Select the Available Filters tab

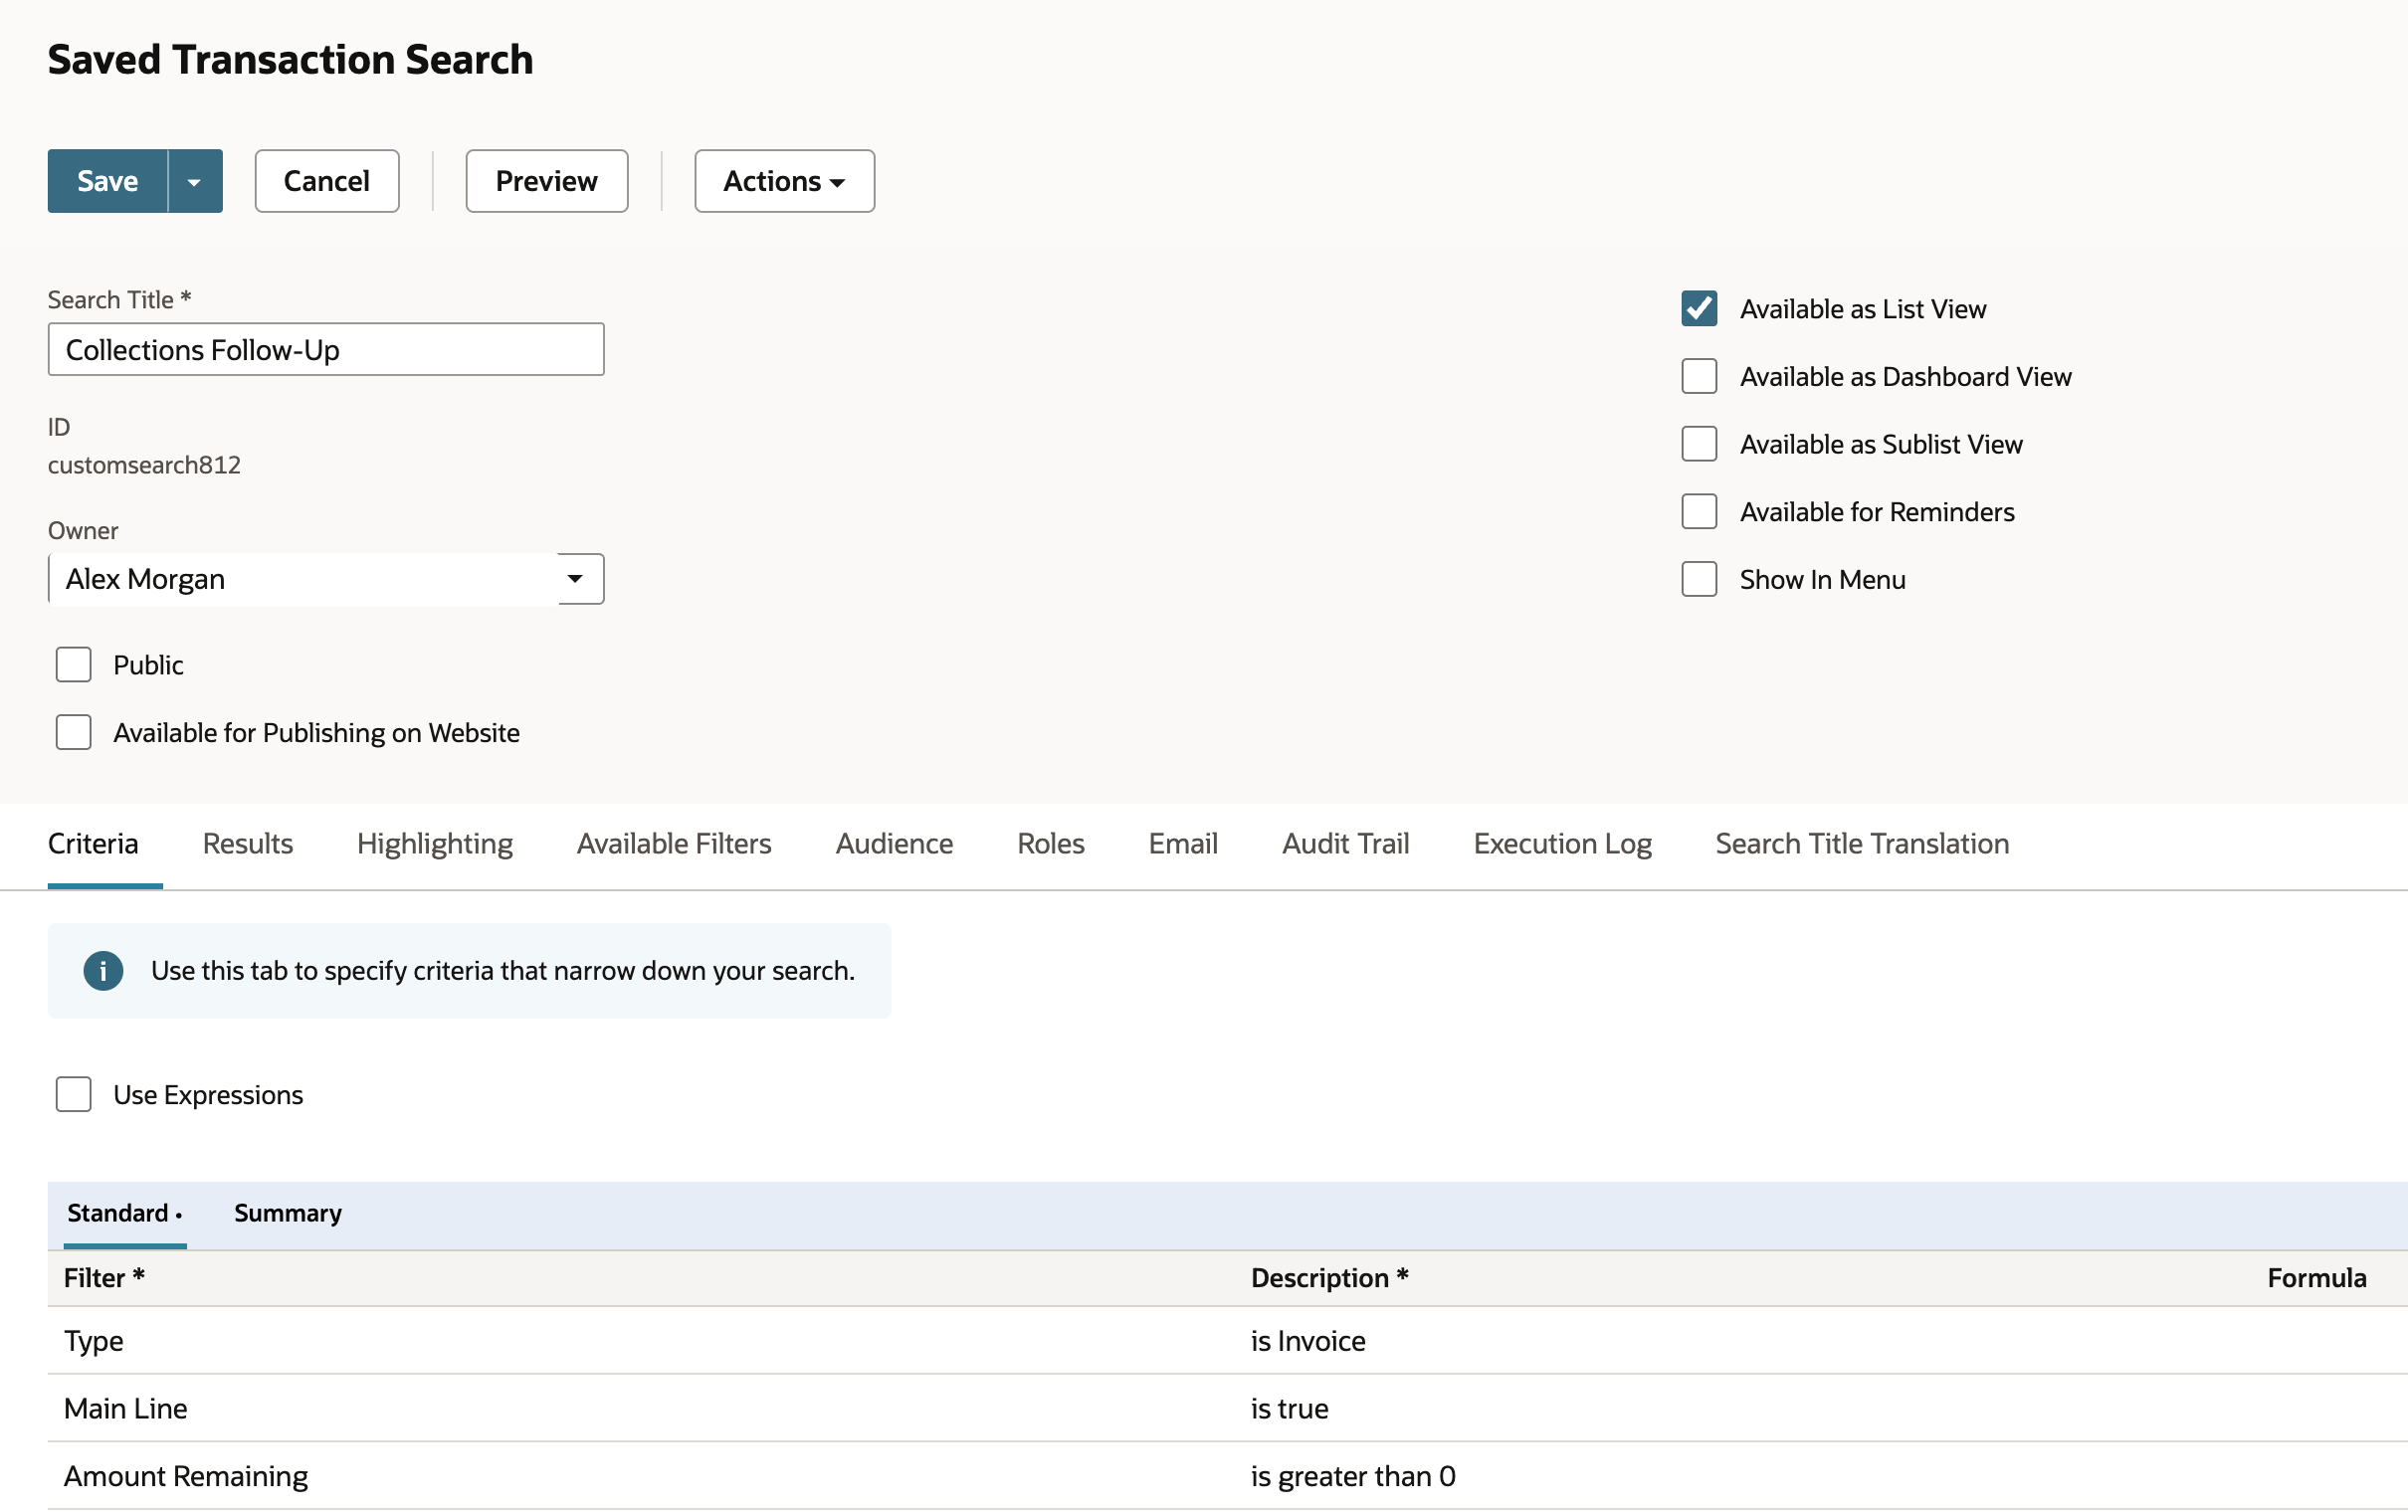674,844
